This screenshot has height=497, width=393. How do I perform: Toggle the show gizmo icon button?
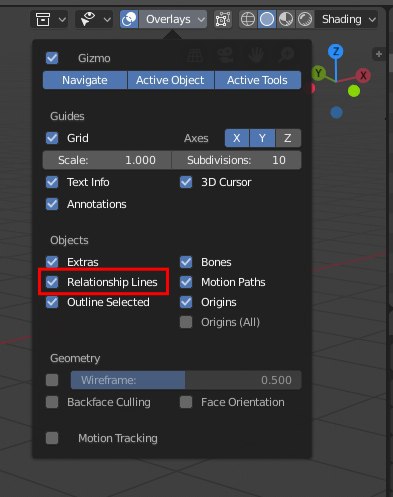pos(129,19)
